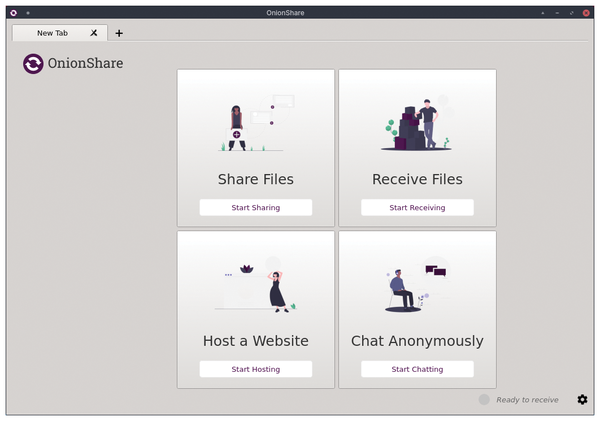Click the Start Hosting button

(x=256, y=369)
